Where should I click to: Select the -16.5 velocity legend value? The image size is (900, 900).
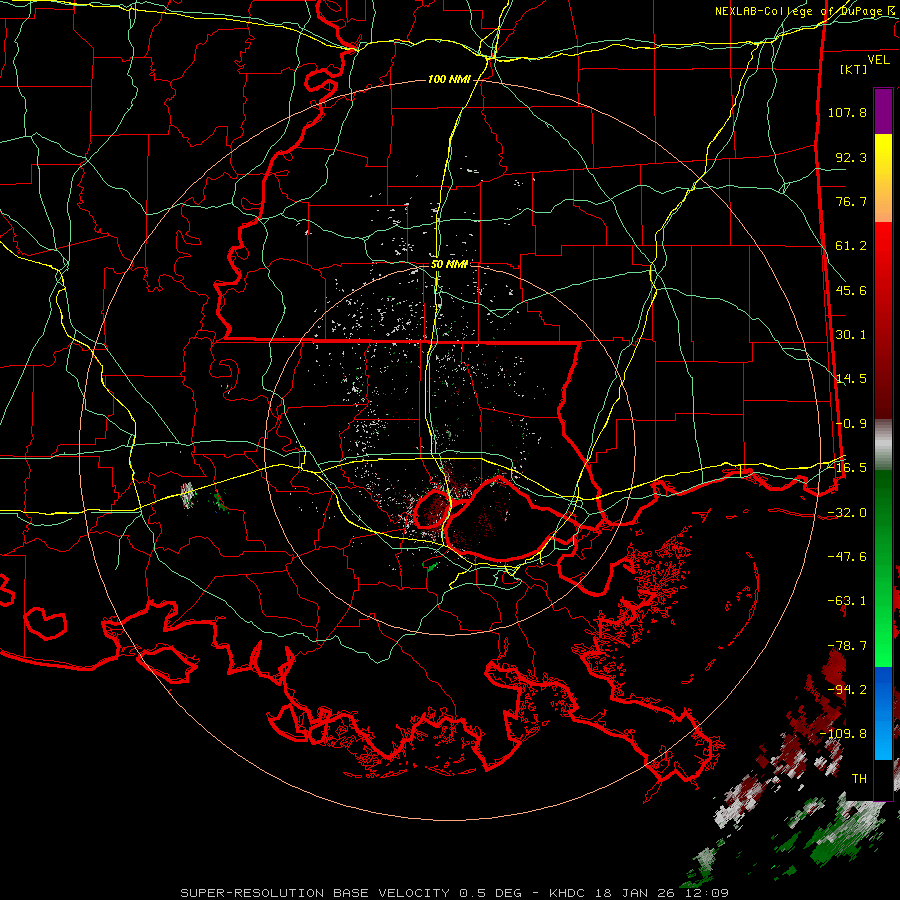point(847,468)
